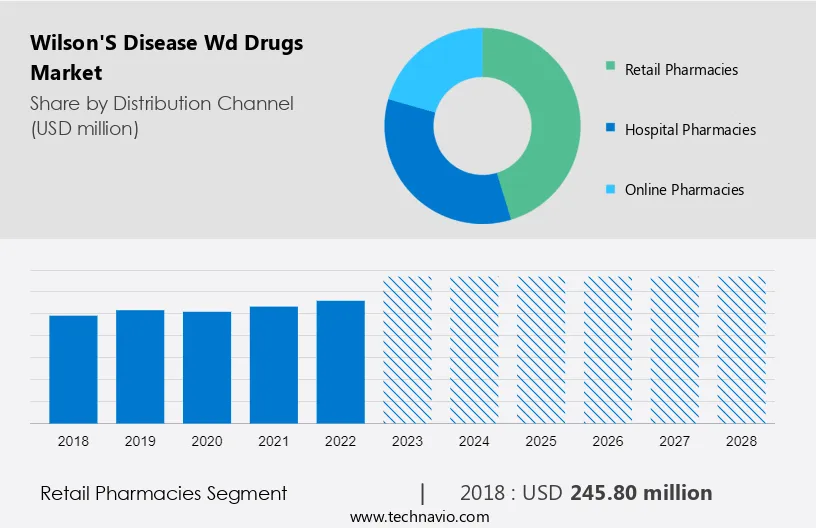Click the solid blue bar for 2019
Viewport: 816px width, 528px height.
coord(140,366)
